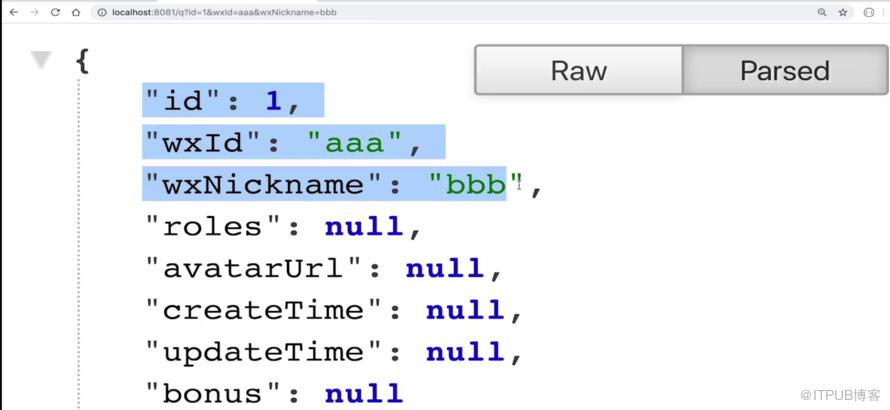Go forward with the browser forward arrow

point(34,12)
